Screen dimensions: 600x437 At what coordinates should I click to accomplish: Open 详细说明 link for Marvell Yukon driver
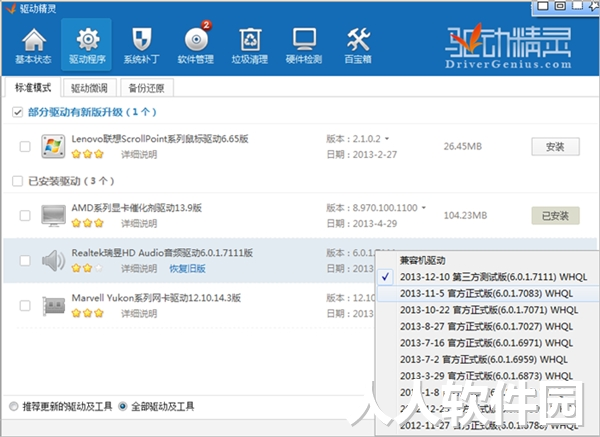tap(139, 314)
